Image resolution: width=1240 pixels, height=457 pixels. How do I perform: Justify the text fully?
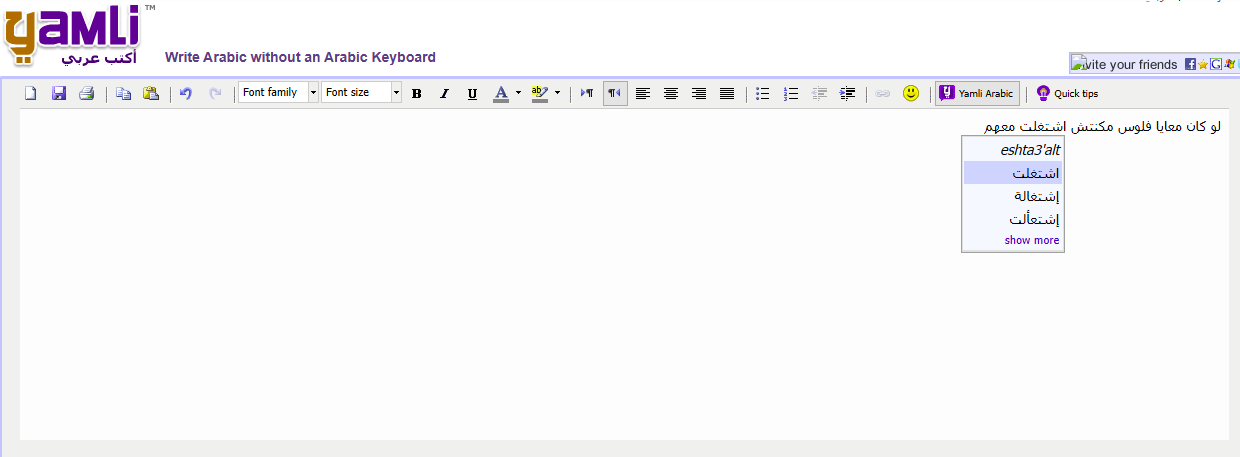click(x=727, y=93)
